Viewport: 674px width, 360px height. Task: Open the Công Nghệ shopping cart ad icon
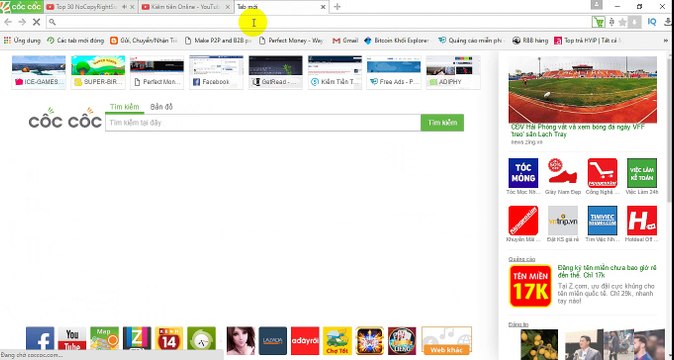pos(602,173)
